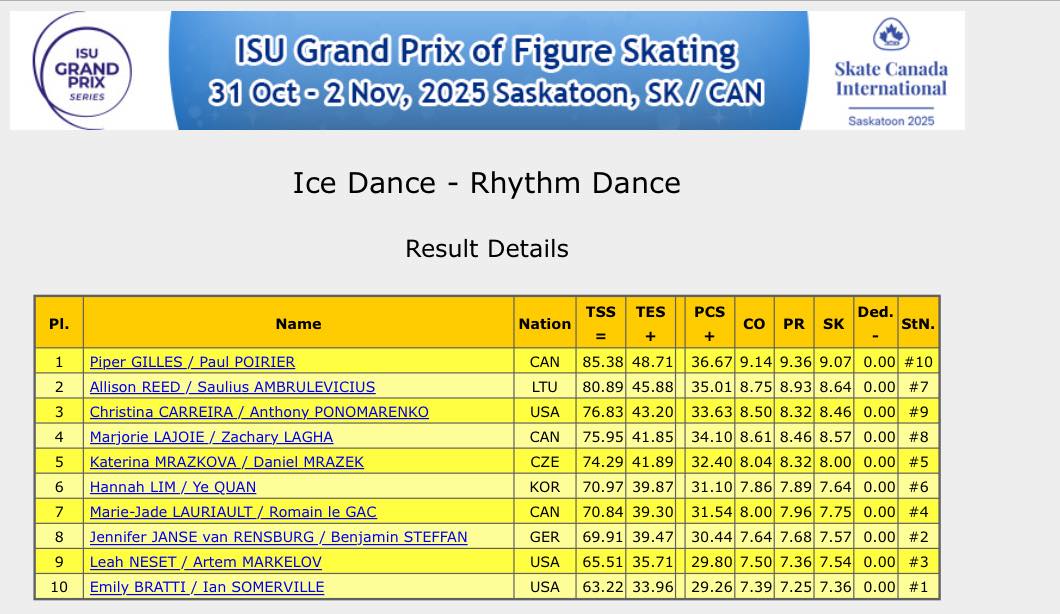The width and height of the screenshot is (1060, 614).
Task: Click the Name column header
Action: coord(299,323)
